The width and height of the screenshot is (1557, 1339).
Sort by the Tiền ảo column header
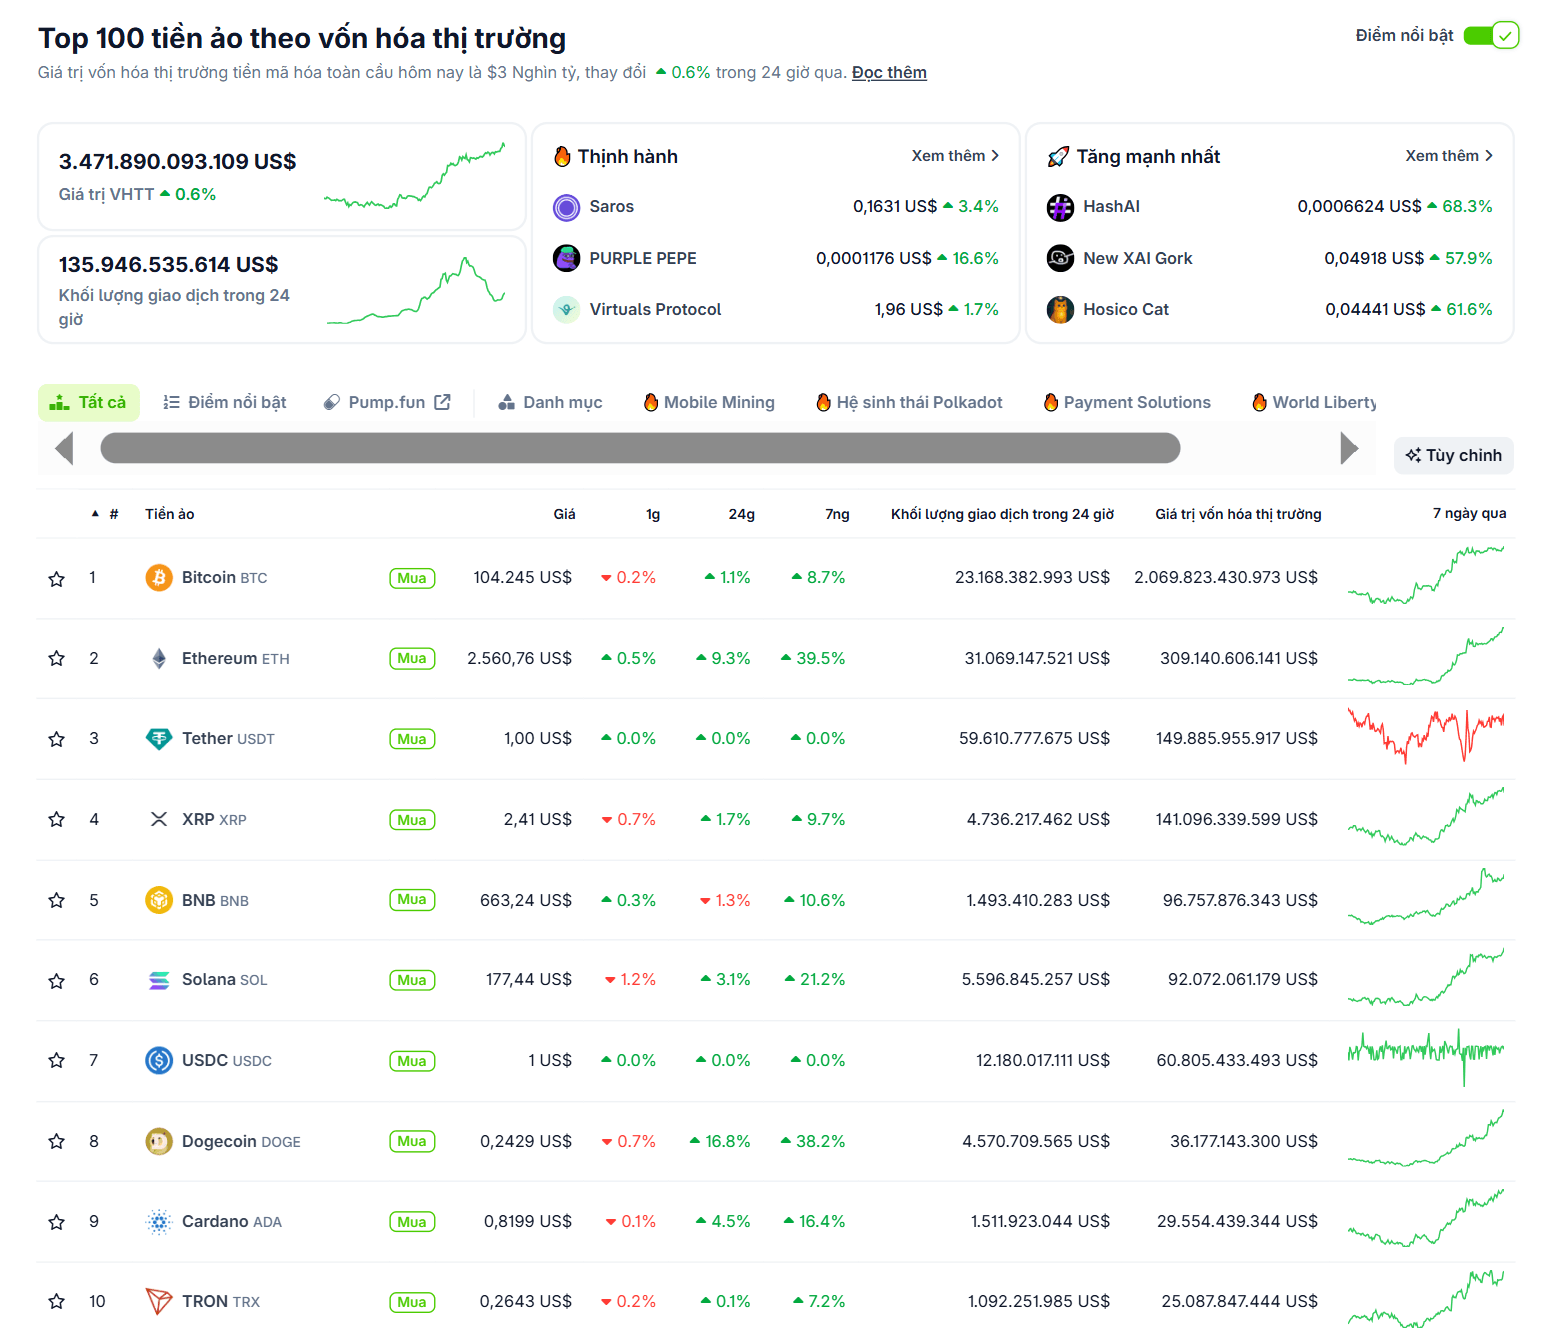170,514
